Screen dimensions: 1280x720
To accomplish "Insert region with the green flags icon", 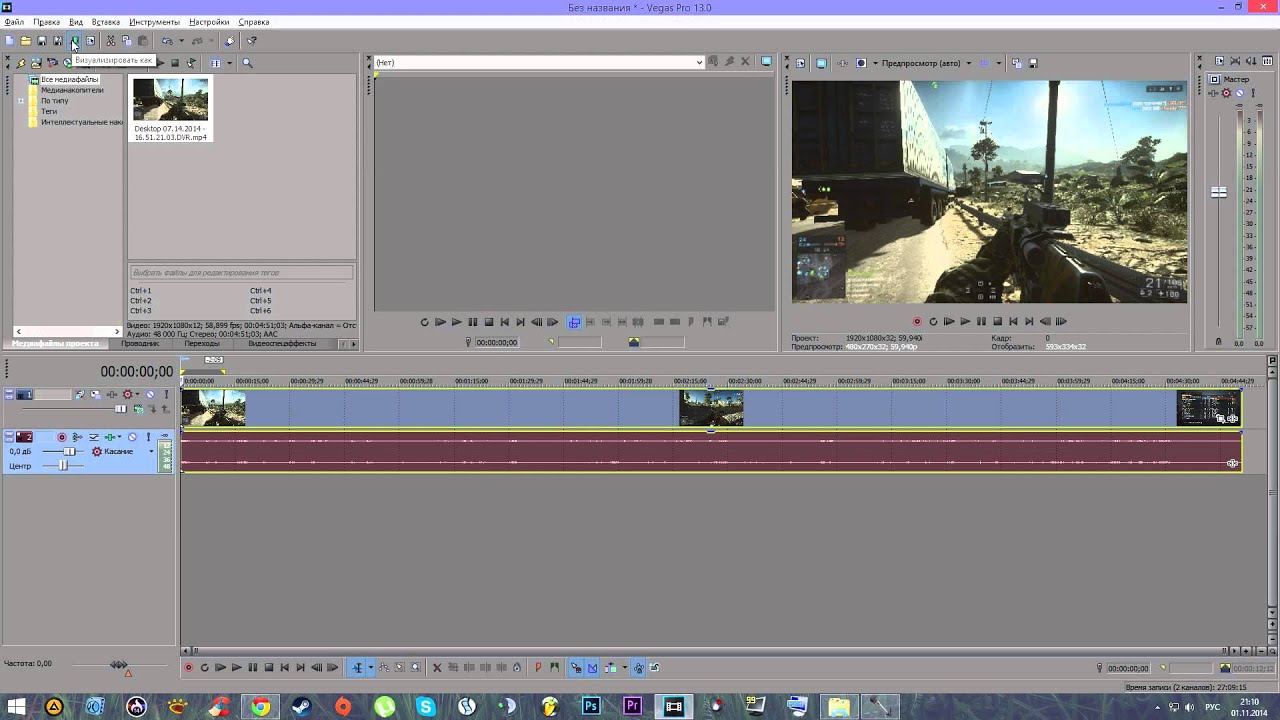I will (x=554, y=668).
